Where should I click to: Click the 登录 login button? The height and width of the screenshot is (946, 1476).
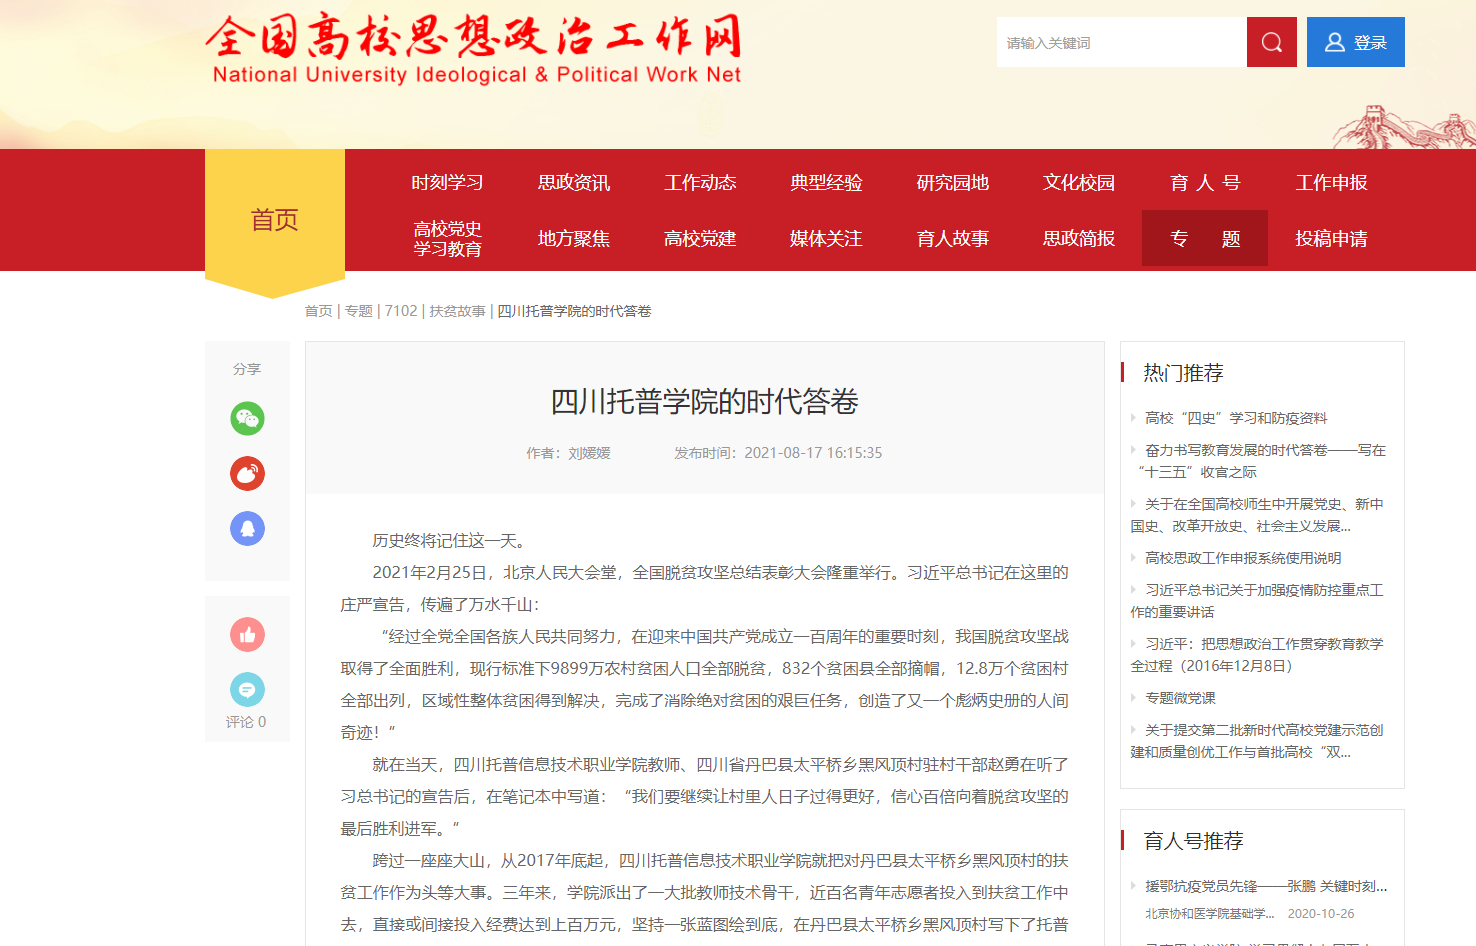tap(1355, 42)
